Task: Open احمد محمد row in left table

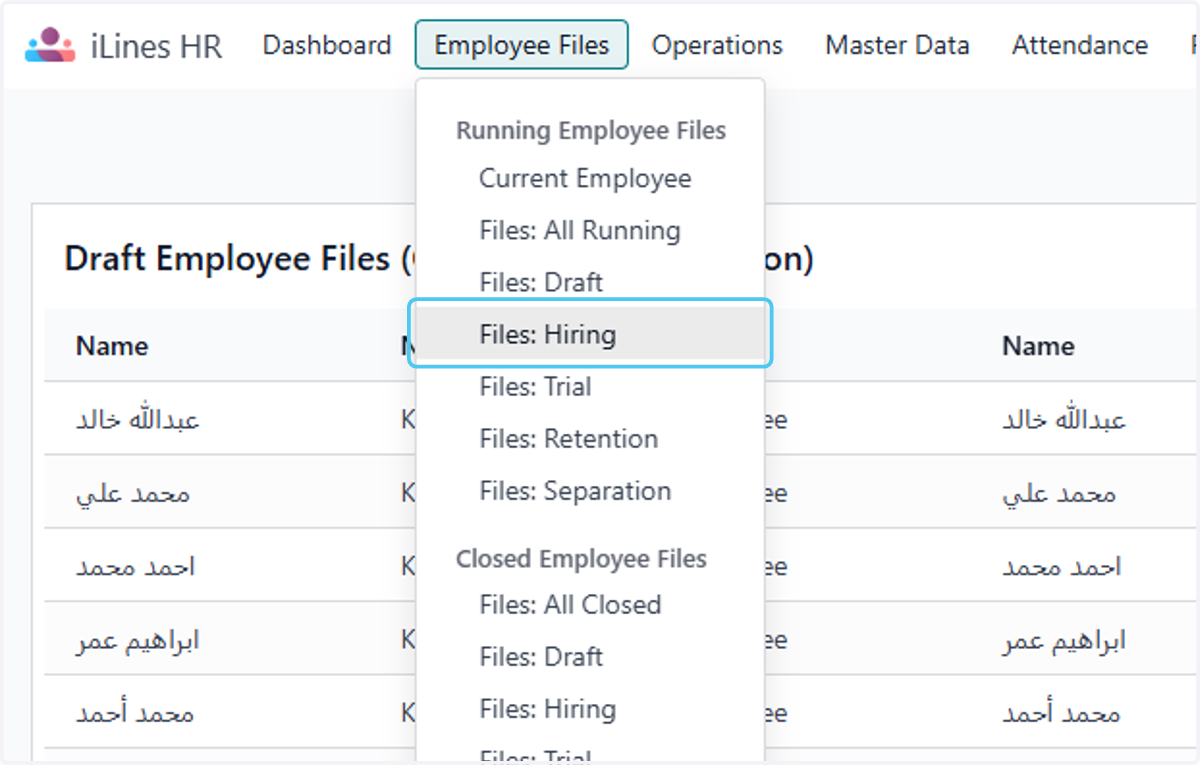Action: tap(136, 566)
